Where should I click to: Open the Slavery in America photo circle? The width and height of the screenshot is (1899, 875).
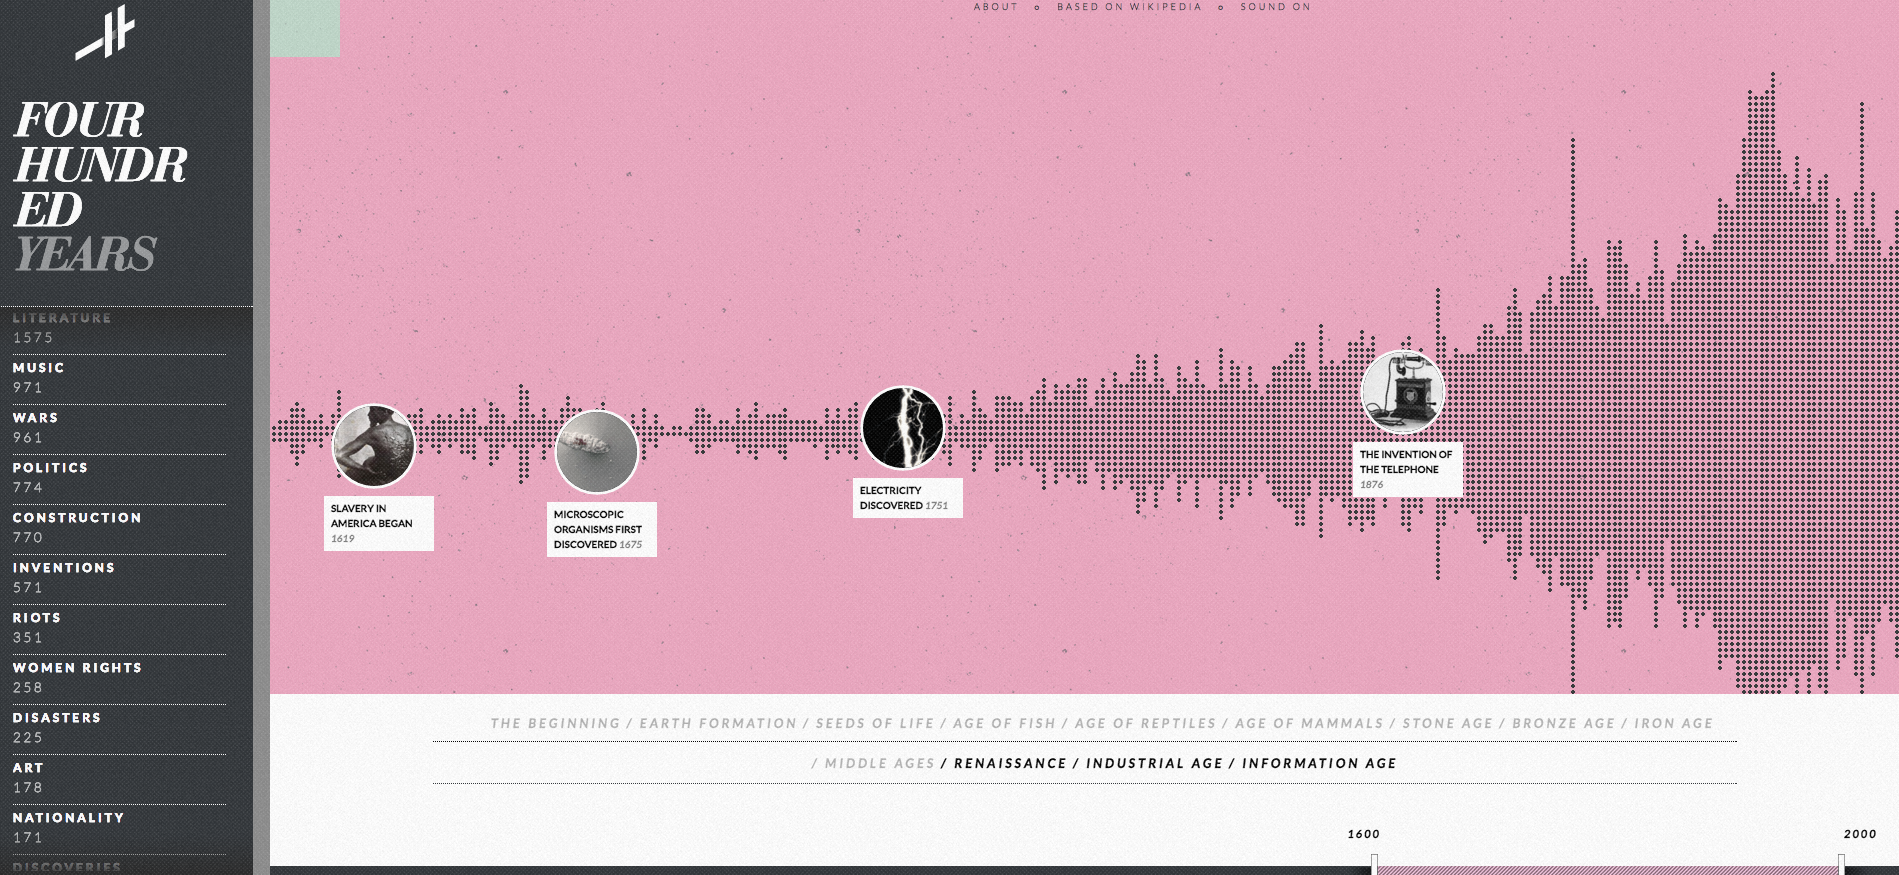[374, 446]
